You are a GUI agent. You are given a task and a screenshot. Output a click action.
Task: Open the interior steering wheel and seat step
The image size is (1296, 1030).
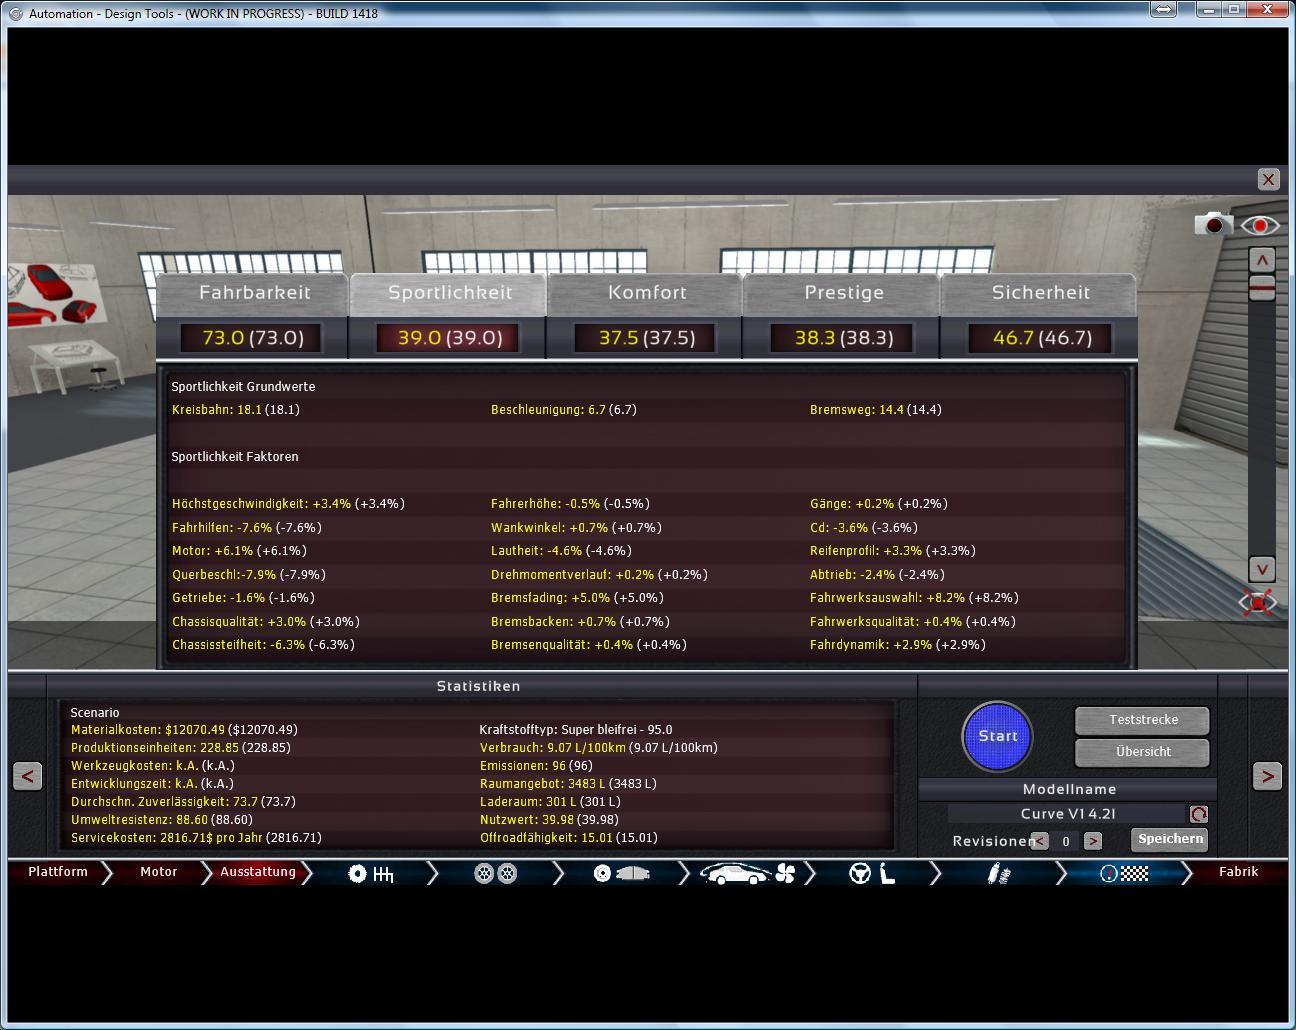coord(872,873)
